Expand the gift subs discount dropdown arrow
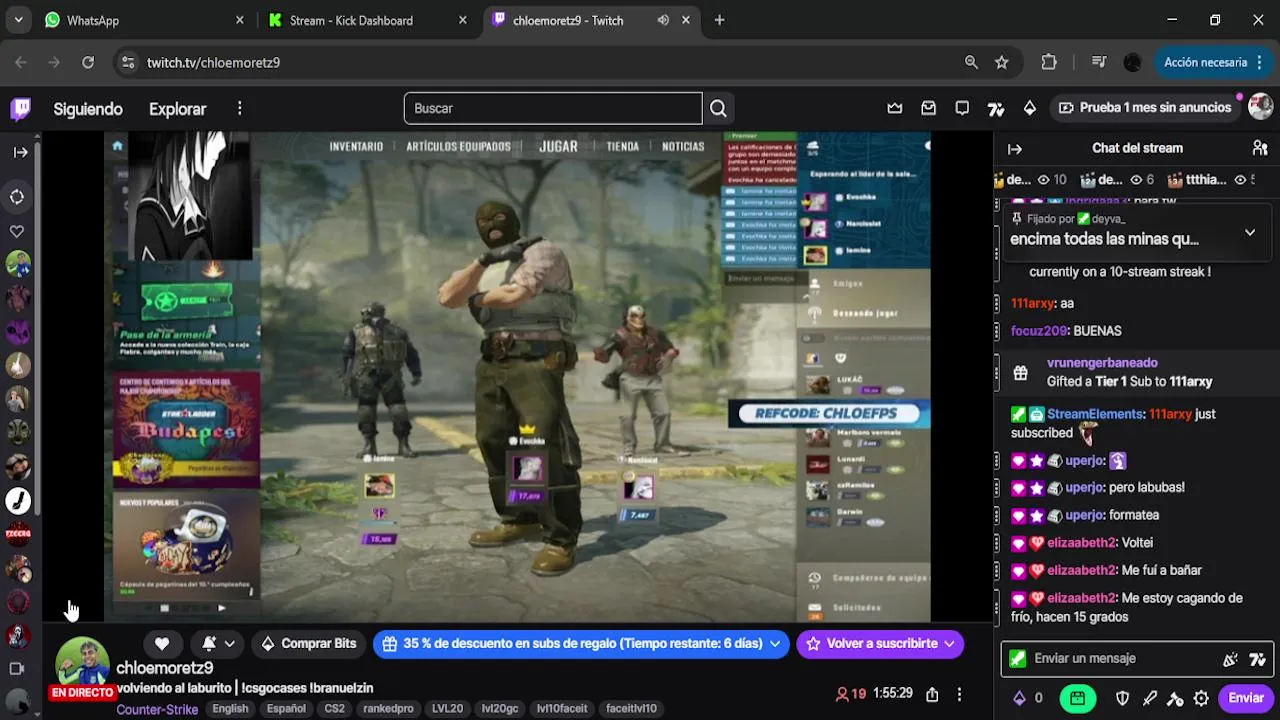The height and width of the screenshot is (720, 1280). (775, 644)
